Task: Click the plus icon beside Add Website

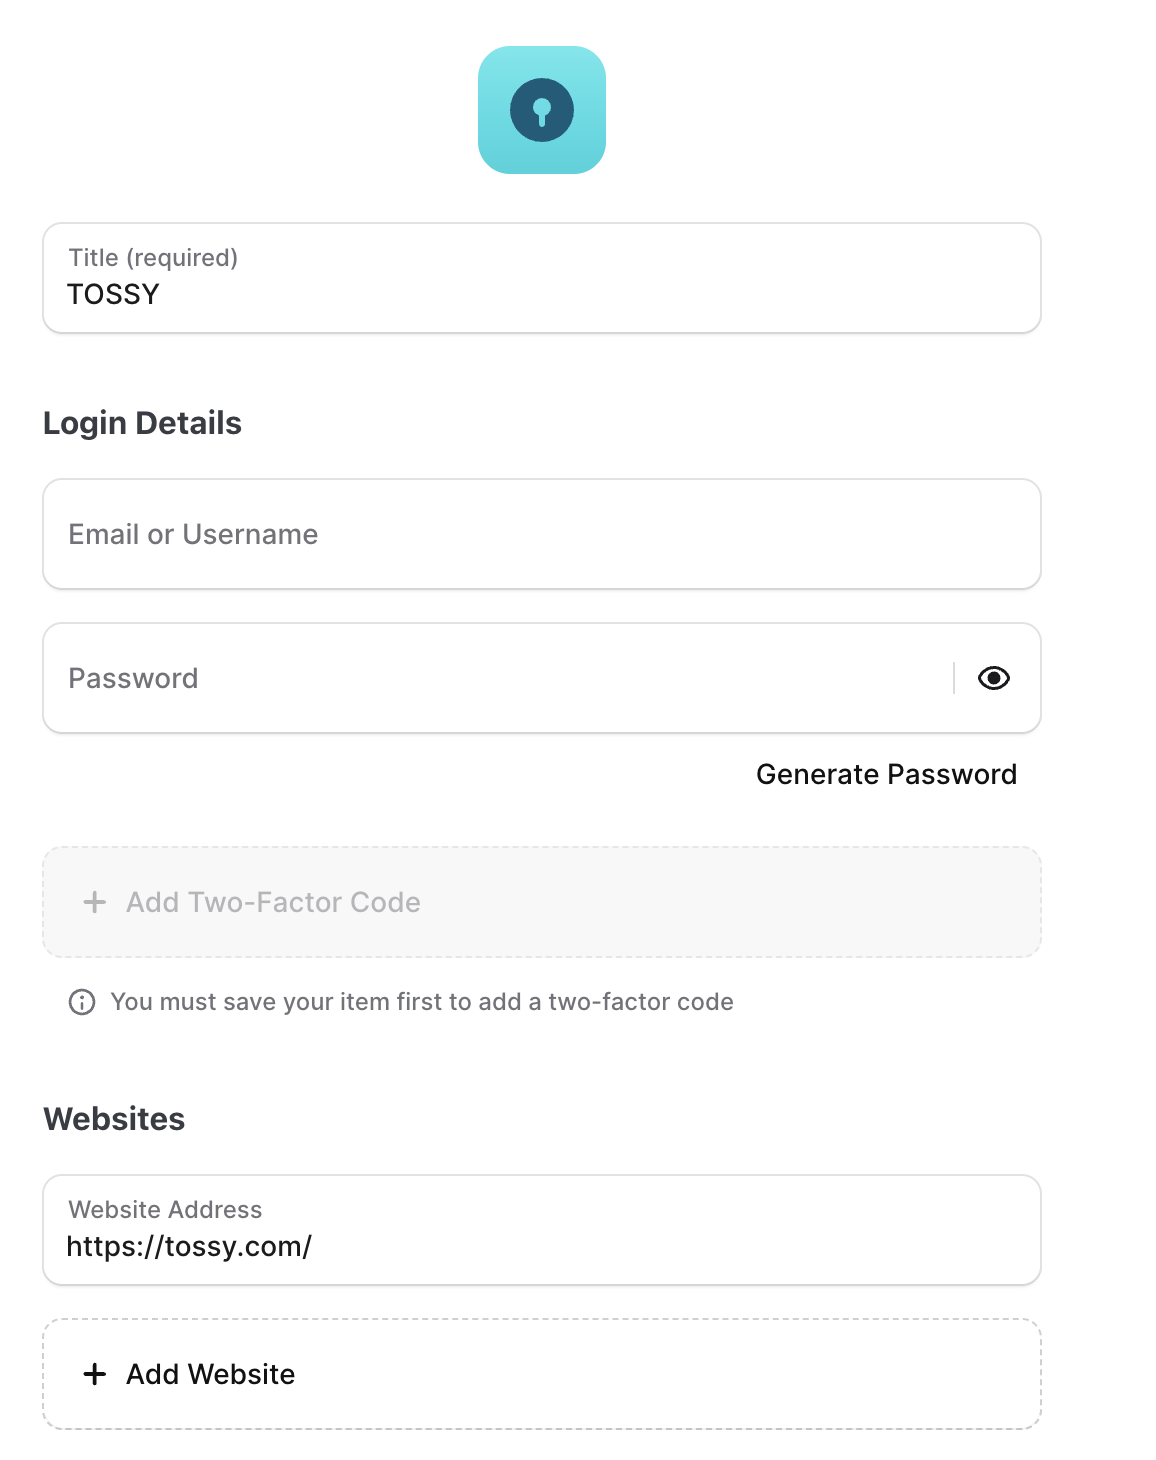Action: click(x=95, y=1374)
